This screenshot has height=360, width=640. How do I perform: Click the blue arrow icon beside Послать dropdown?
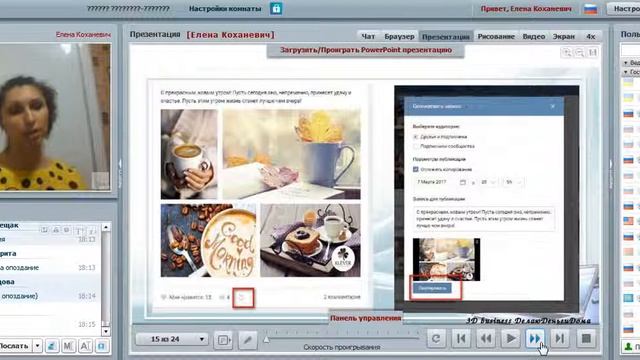(x=52, y=346)
